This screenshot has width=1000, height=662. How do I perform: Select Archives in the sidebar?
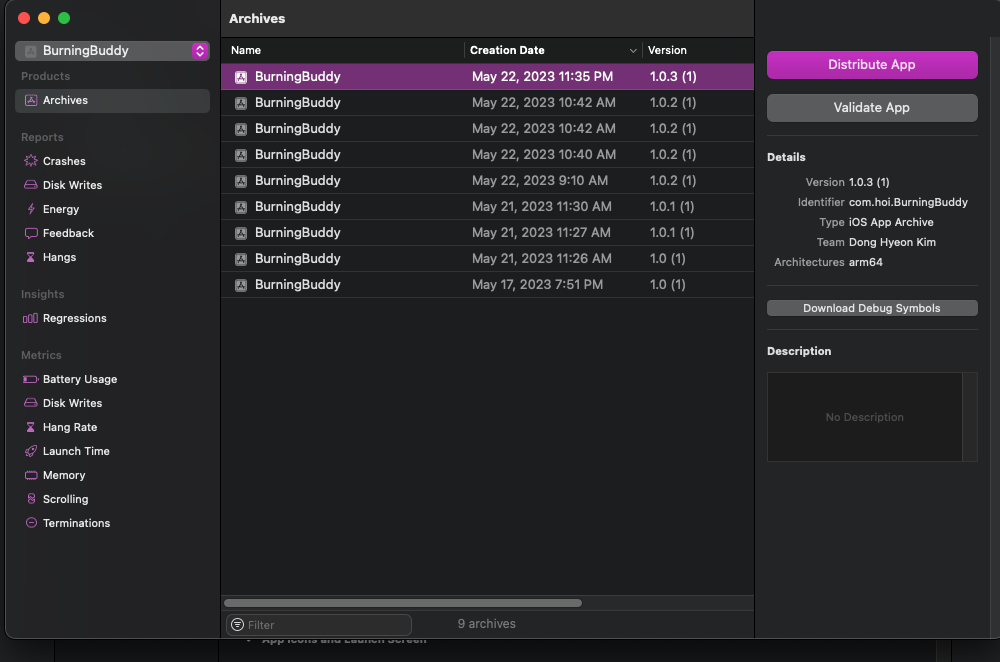coord(112,101)
